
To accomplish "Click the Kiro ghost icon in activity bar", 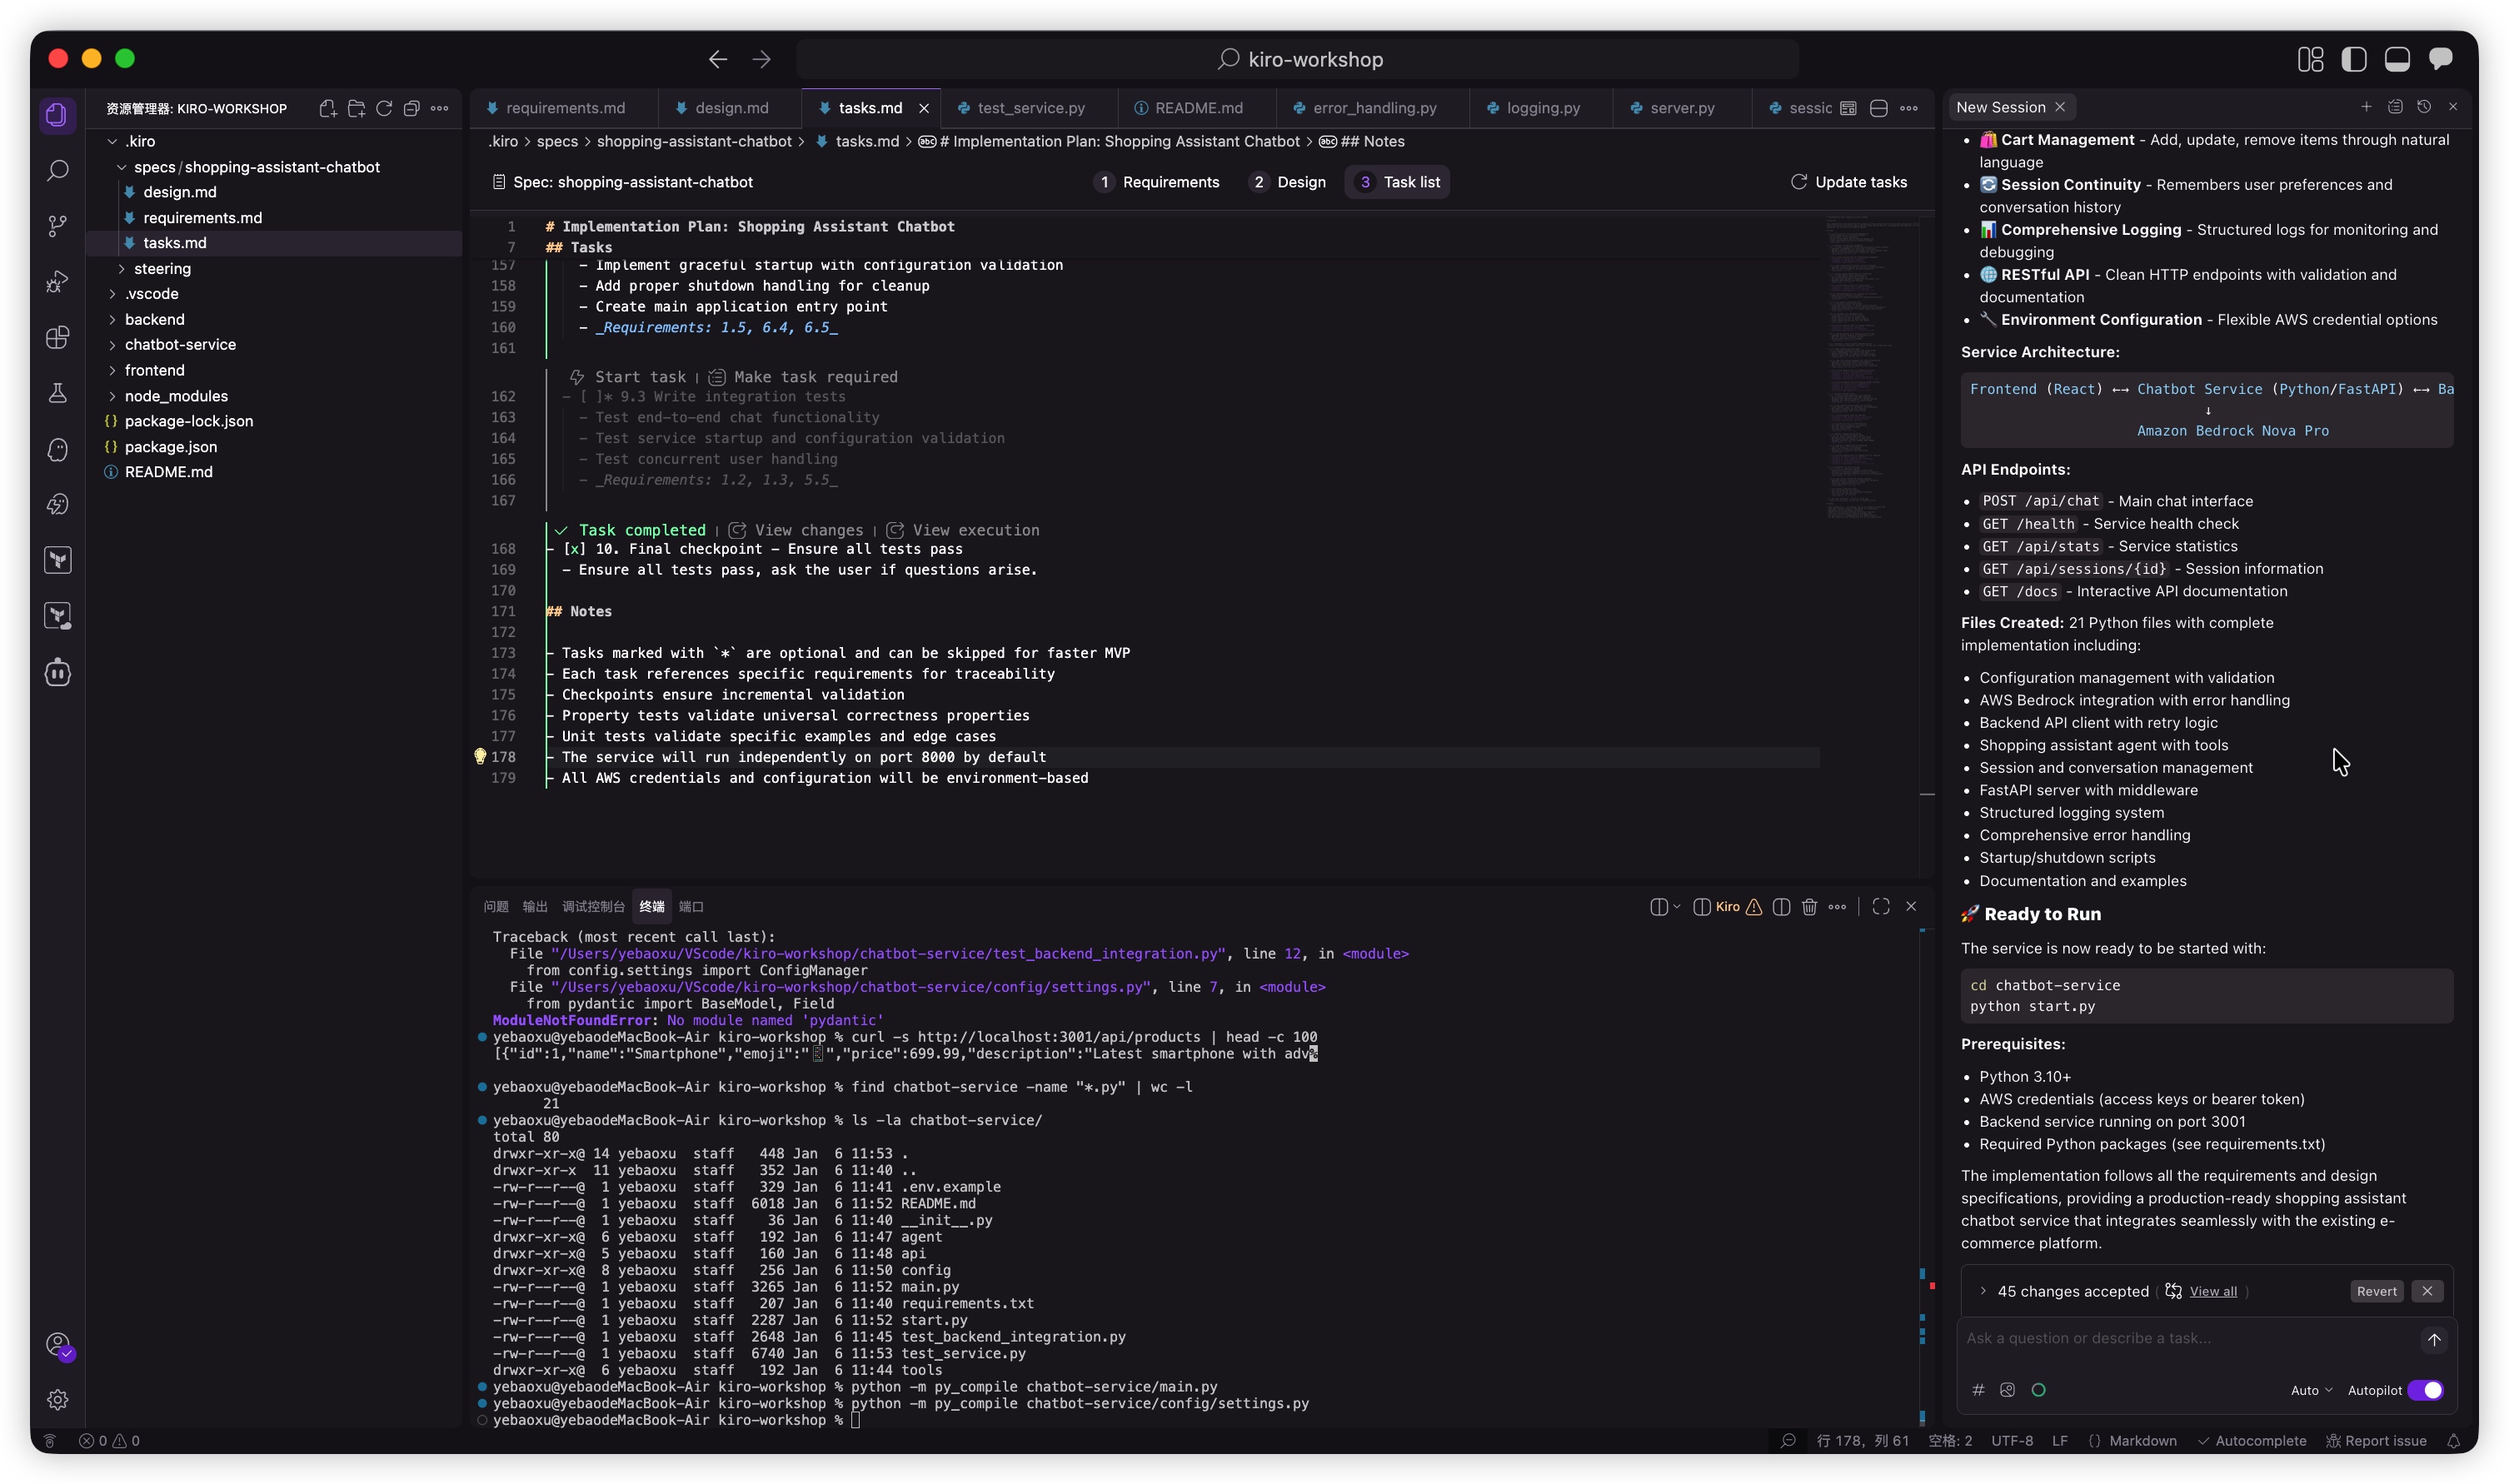I will 58,450.
